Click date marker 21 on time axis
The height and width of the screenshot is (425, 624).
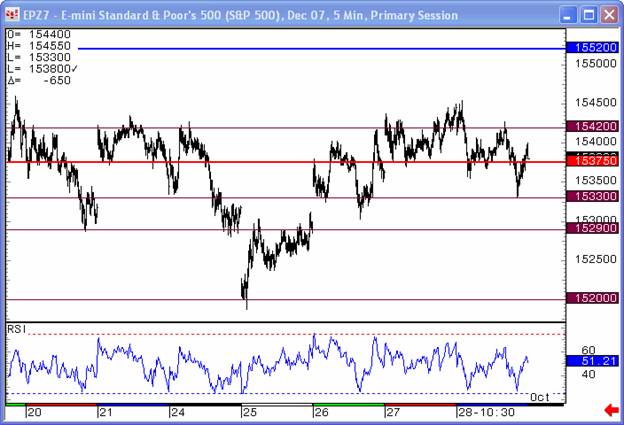(105, 412)
